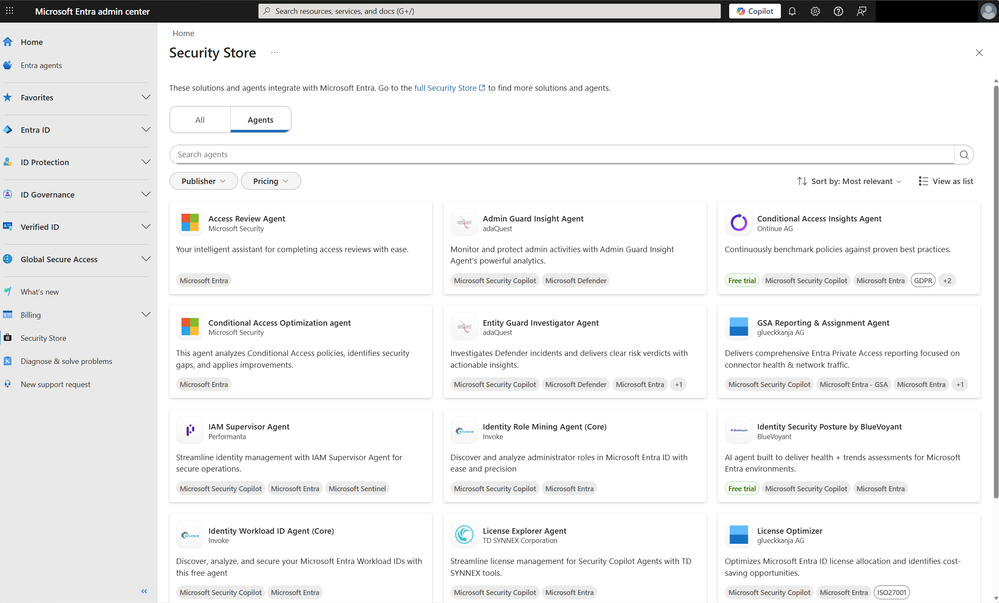Click the View as list icon
This screenshot has width=999, height=603.
(x=923, y=181)
